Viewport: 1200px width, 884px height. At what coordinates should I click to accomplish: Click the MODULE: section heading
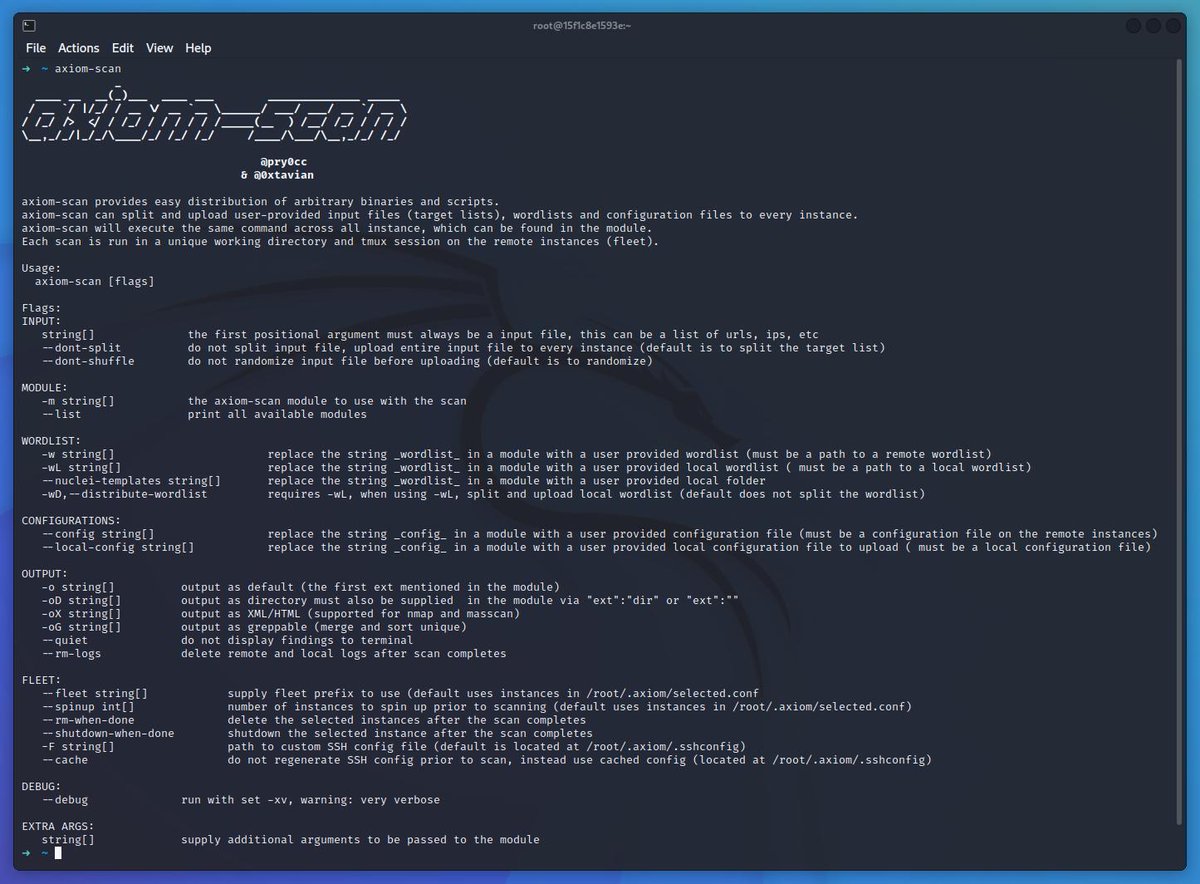[44, 387]
